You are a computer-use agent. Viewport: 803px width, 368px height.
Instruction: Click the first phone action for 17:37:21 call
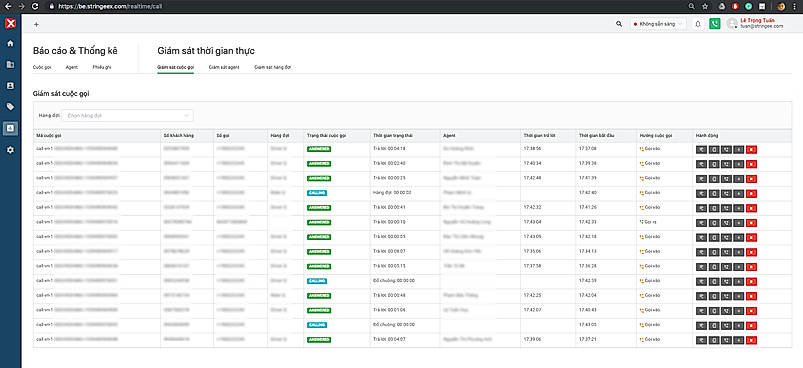pyautogui.click(x=702, y=340)
